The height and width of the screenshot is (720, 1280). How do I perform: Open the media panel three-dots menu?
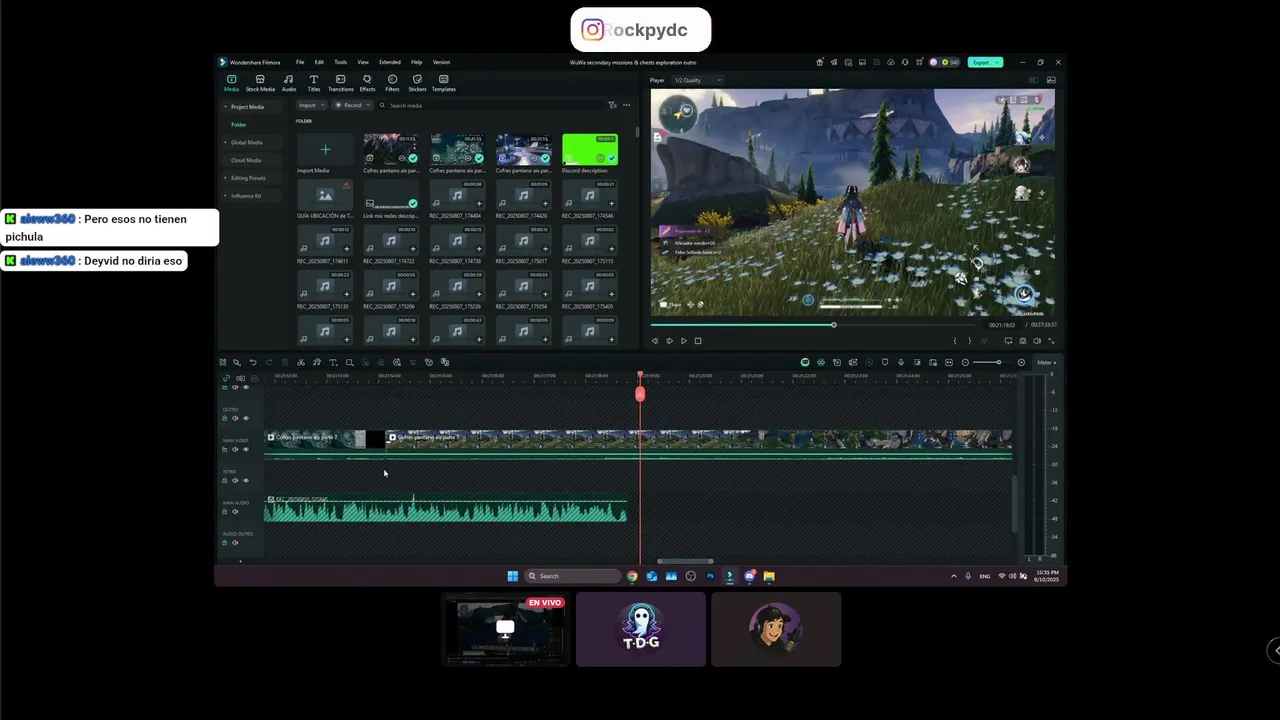[627, 105]
